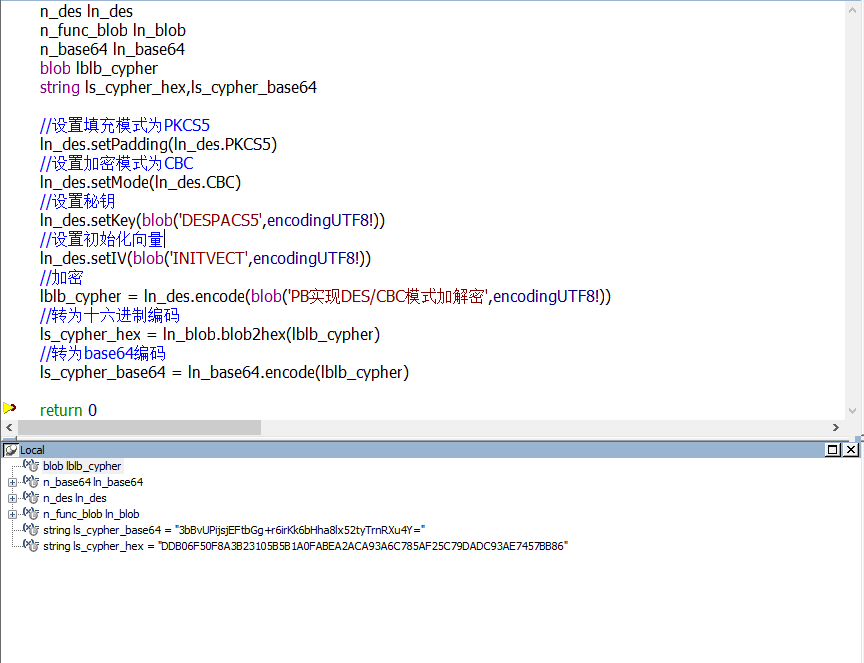This screenshot has width=864, height=663.
Task: Click the 'string ls_cypher_hex,ls_cypher_base64' declaration line
Action: [x=178, y=88]
